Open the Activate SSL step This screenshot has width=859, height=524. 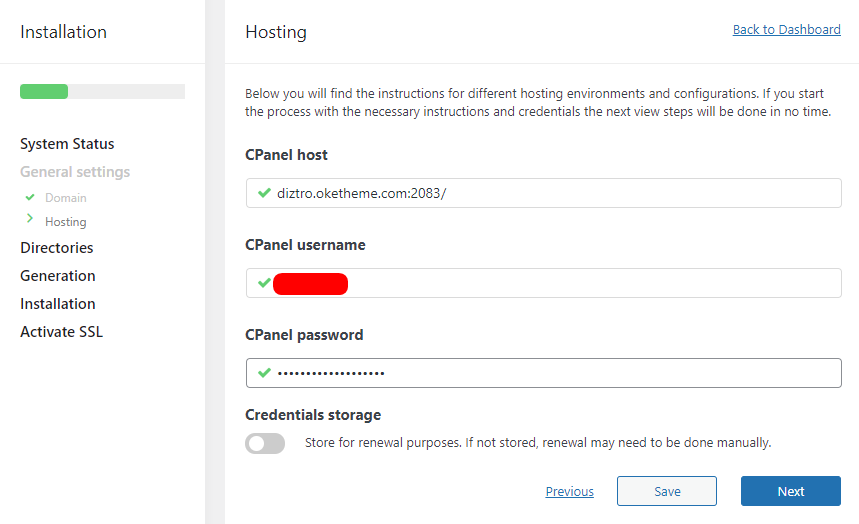(x=61, y=332)
